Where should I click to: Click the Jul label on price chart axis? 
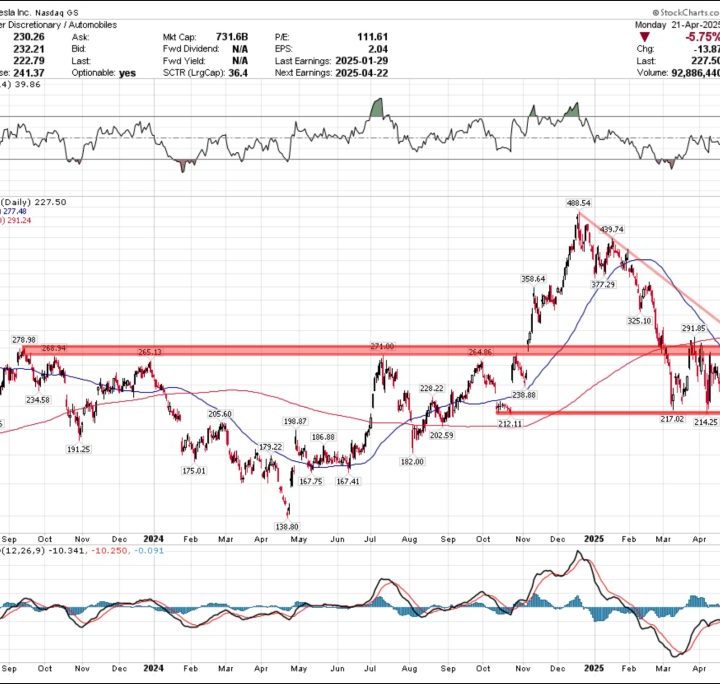coord(370,539)
